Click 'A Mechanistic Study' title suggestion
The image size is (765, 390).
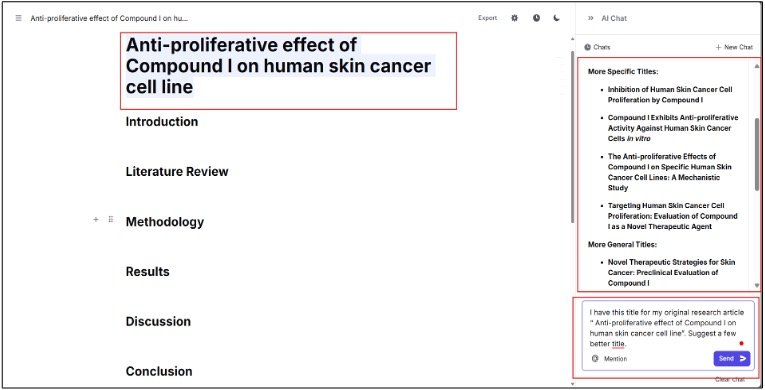pyautogui.click(x=669, y=172)
